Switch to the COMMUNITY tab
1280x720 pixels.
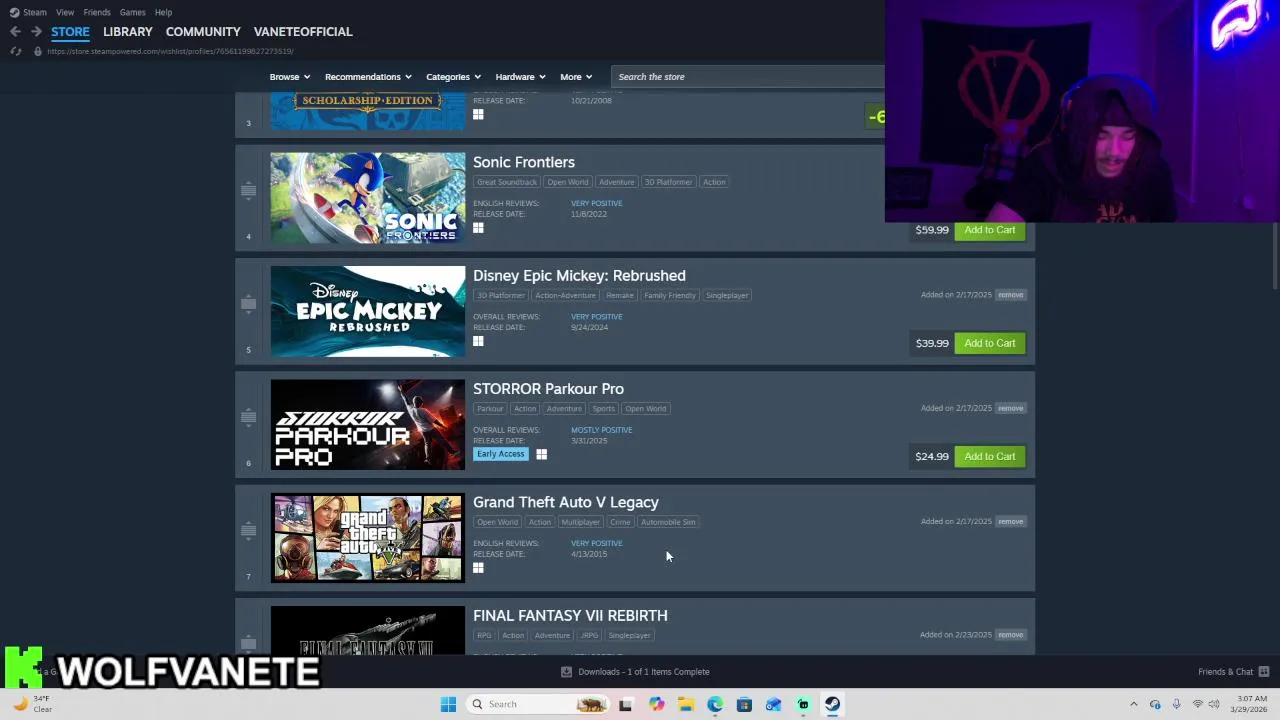click(x=203, y=32)
